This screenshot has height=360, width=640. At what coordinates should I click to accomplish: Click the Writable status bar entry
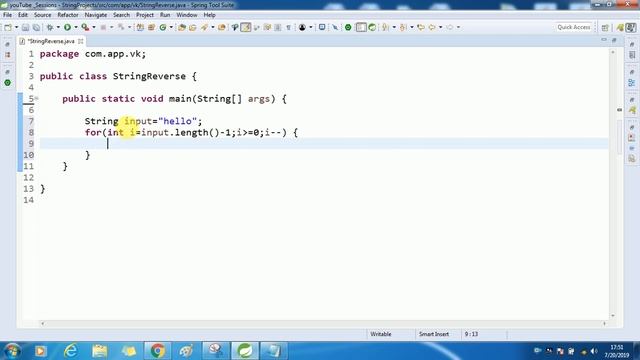coord(381,334)
